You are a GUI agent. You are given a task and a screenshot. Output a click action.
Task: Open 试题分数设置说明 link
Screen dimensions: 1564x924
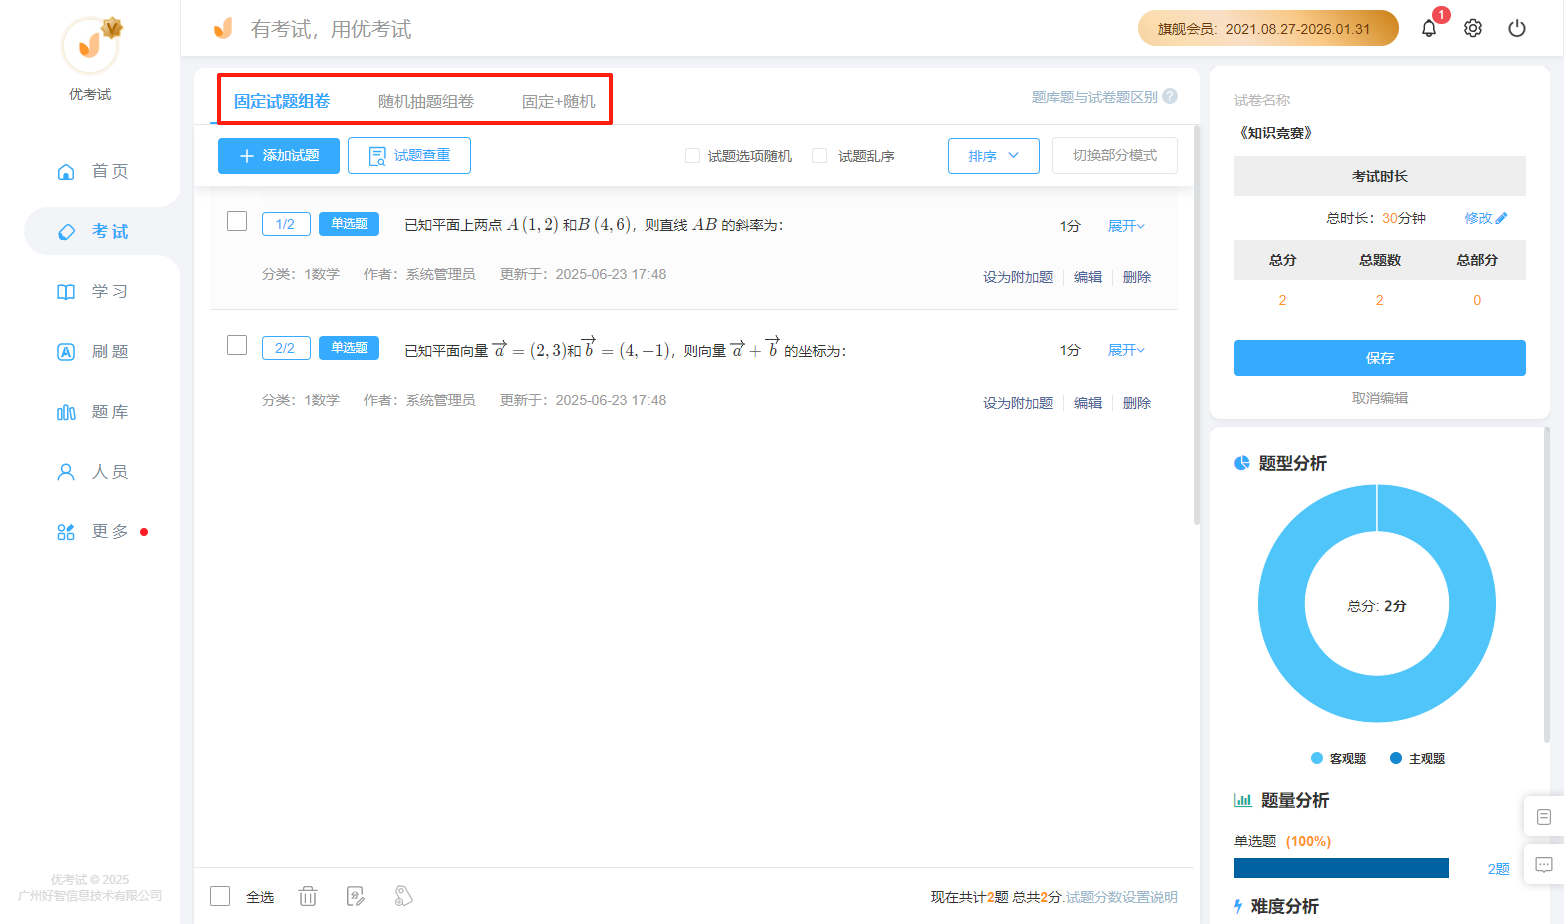[x=1122, y=897]
